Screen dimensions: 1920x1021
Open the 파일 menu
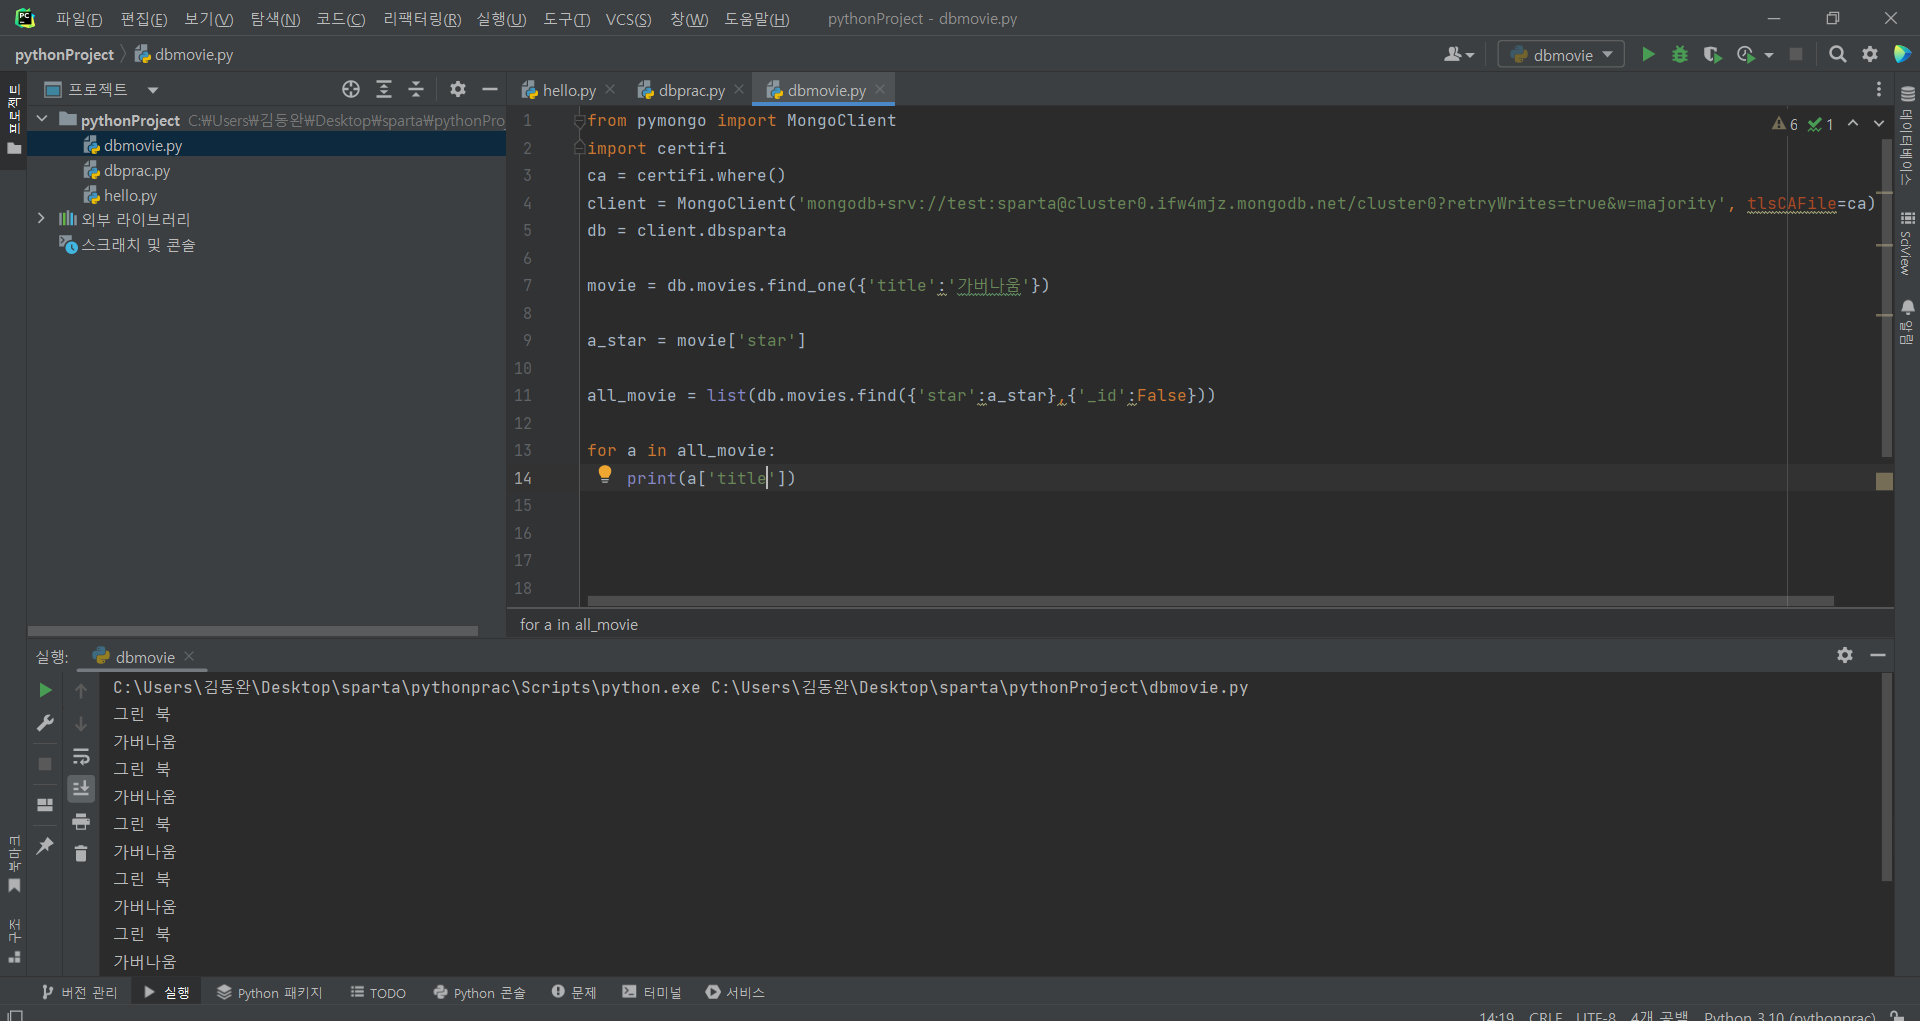pyautogui.click(x=79, y=19)
